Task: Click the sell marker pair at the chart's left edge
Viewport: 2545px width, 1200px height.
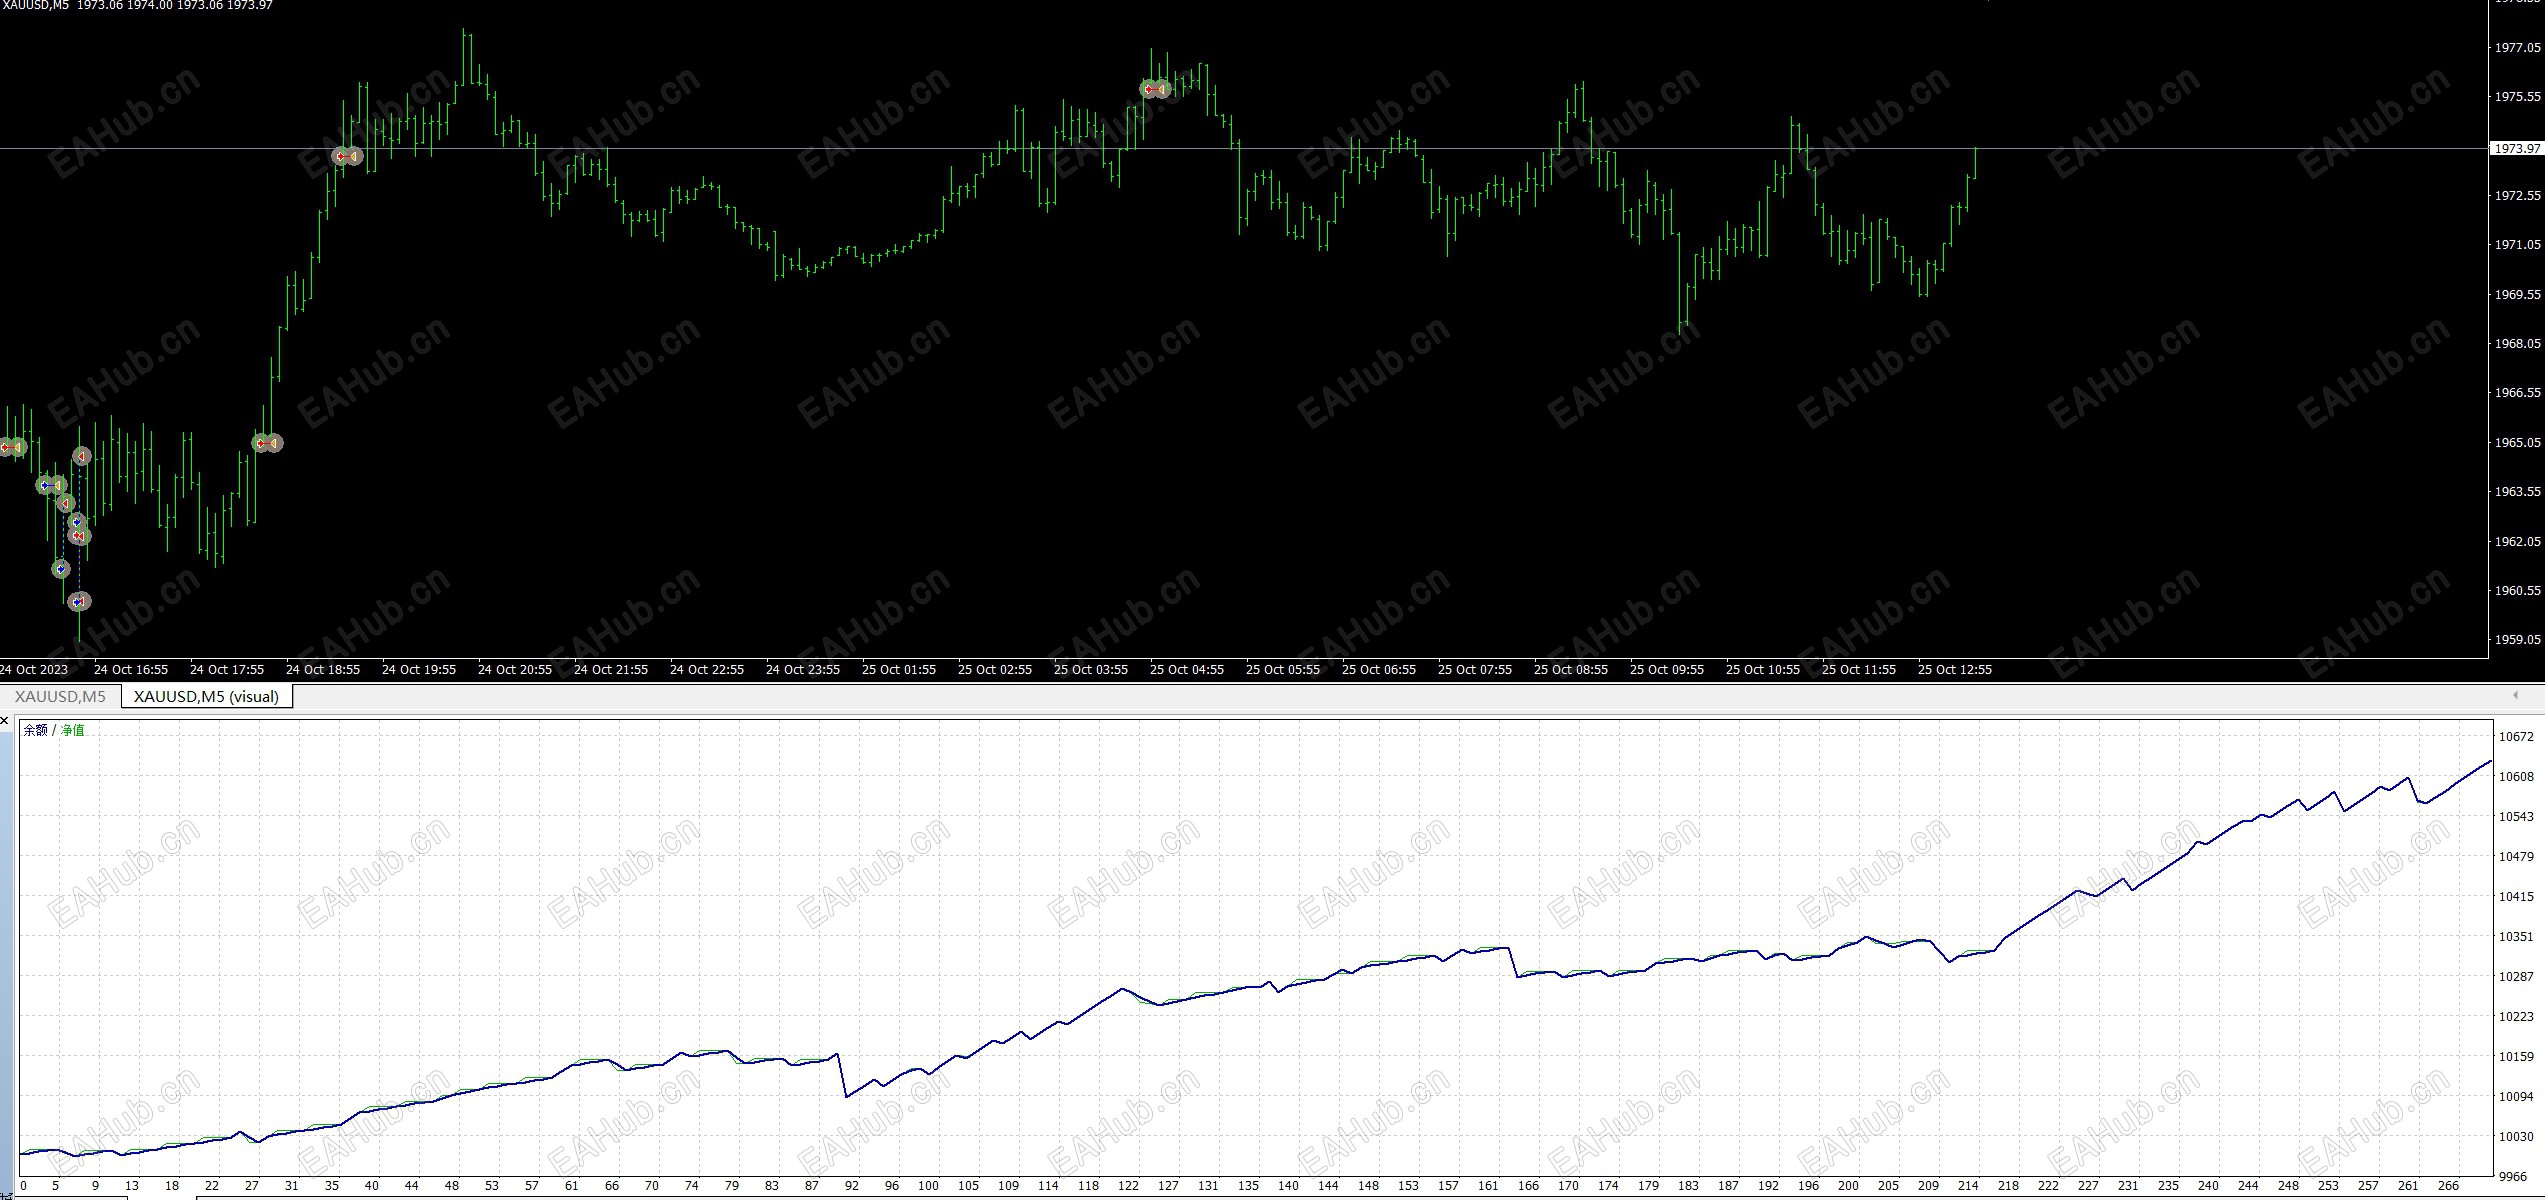Action: (12, 447)
